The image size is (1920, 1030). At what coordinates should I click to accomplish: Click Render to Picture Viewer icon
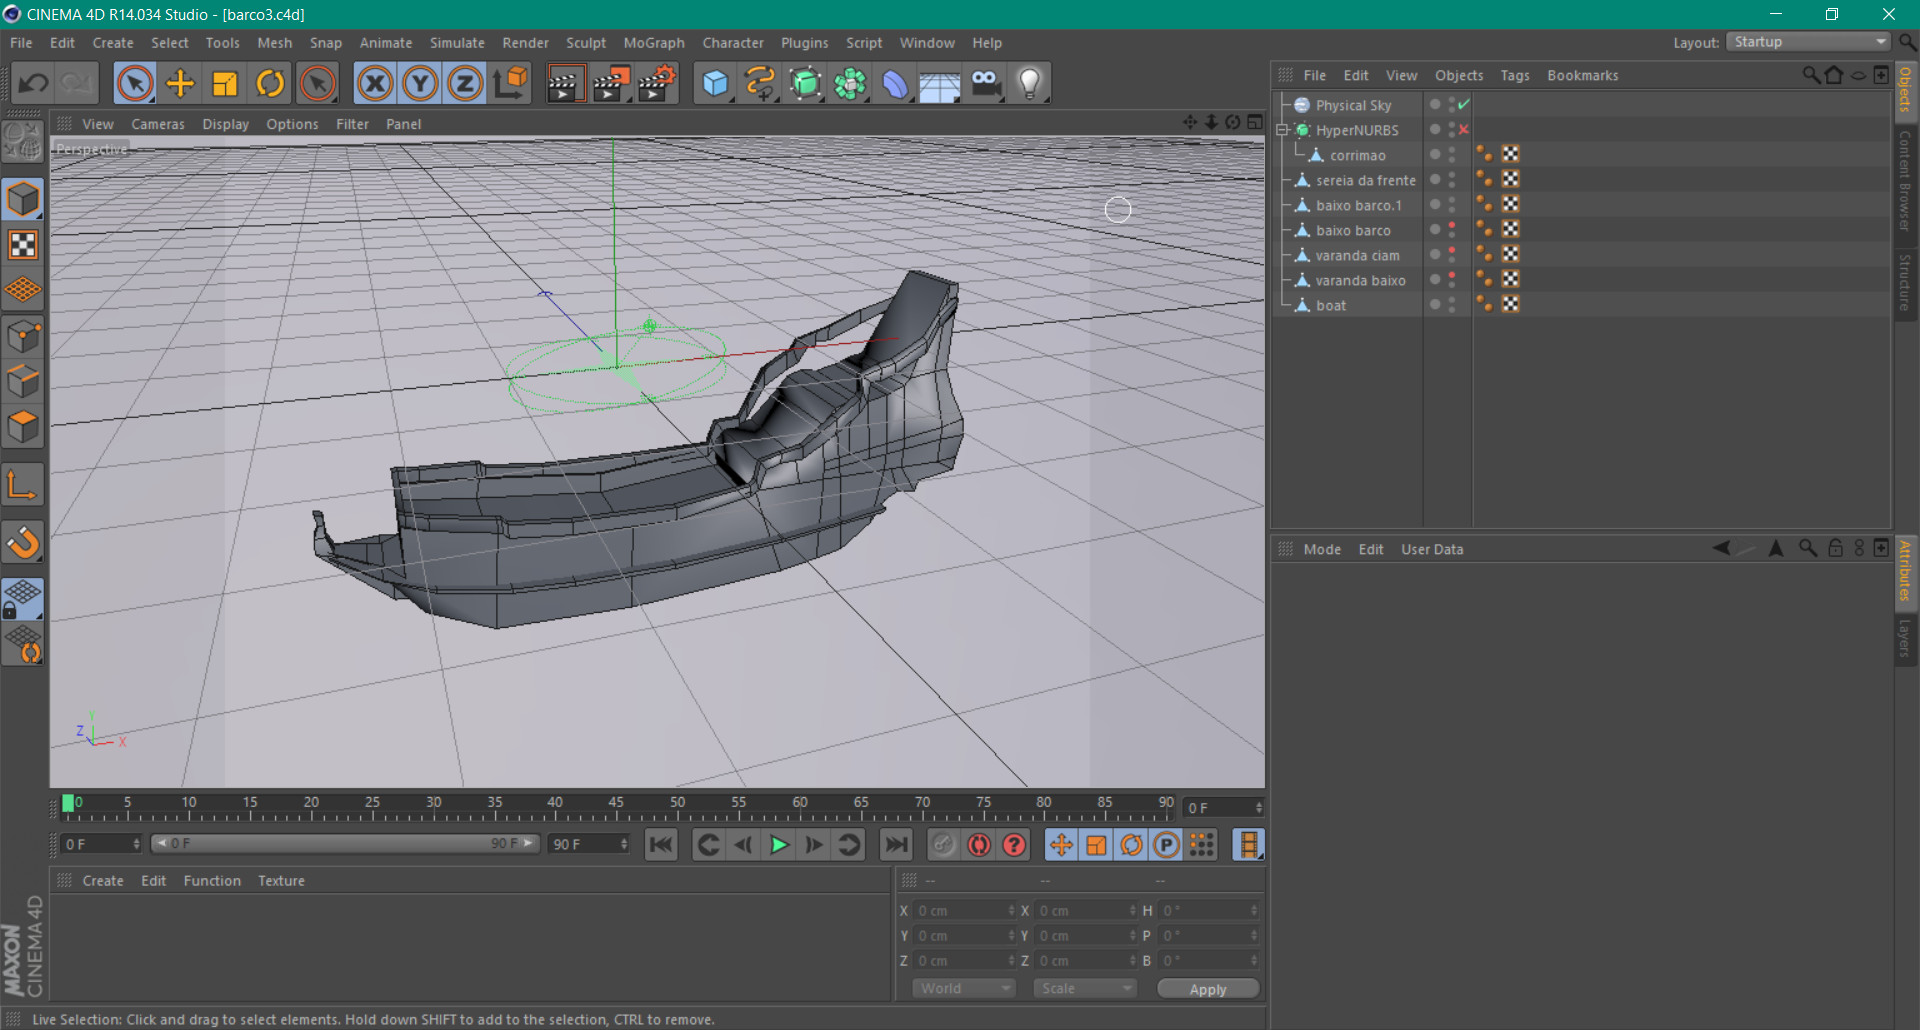[x=611, y=83]
